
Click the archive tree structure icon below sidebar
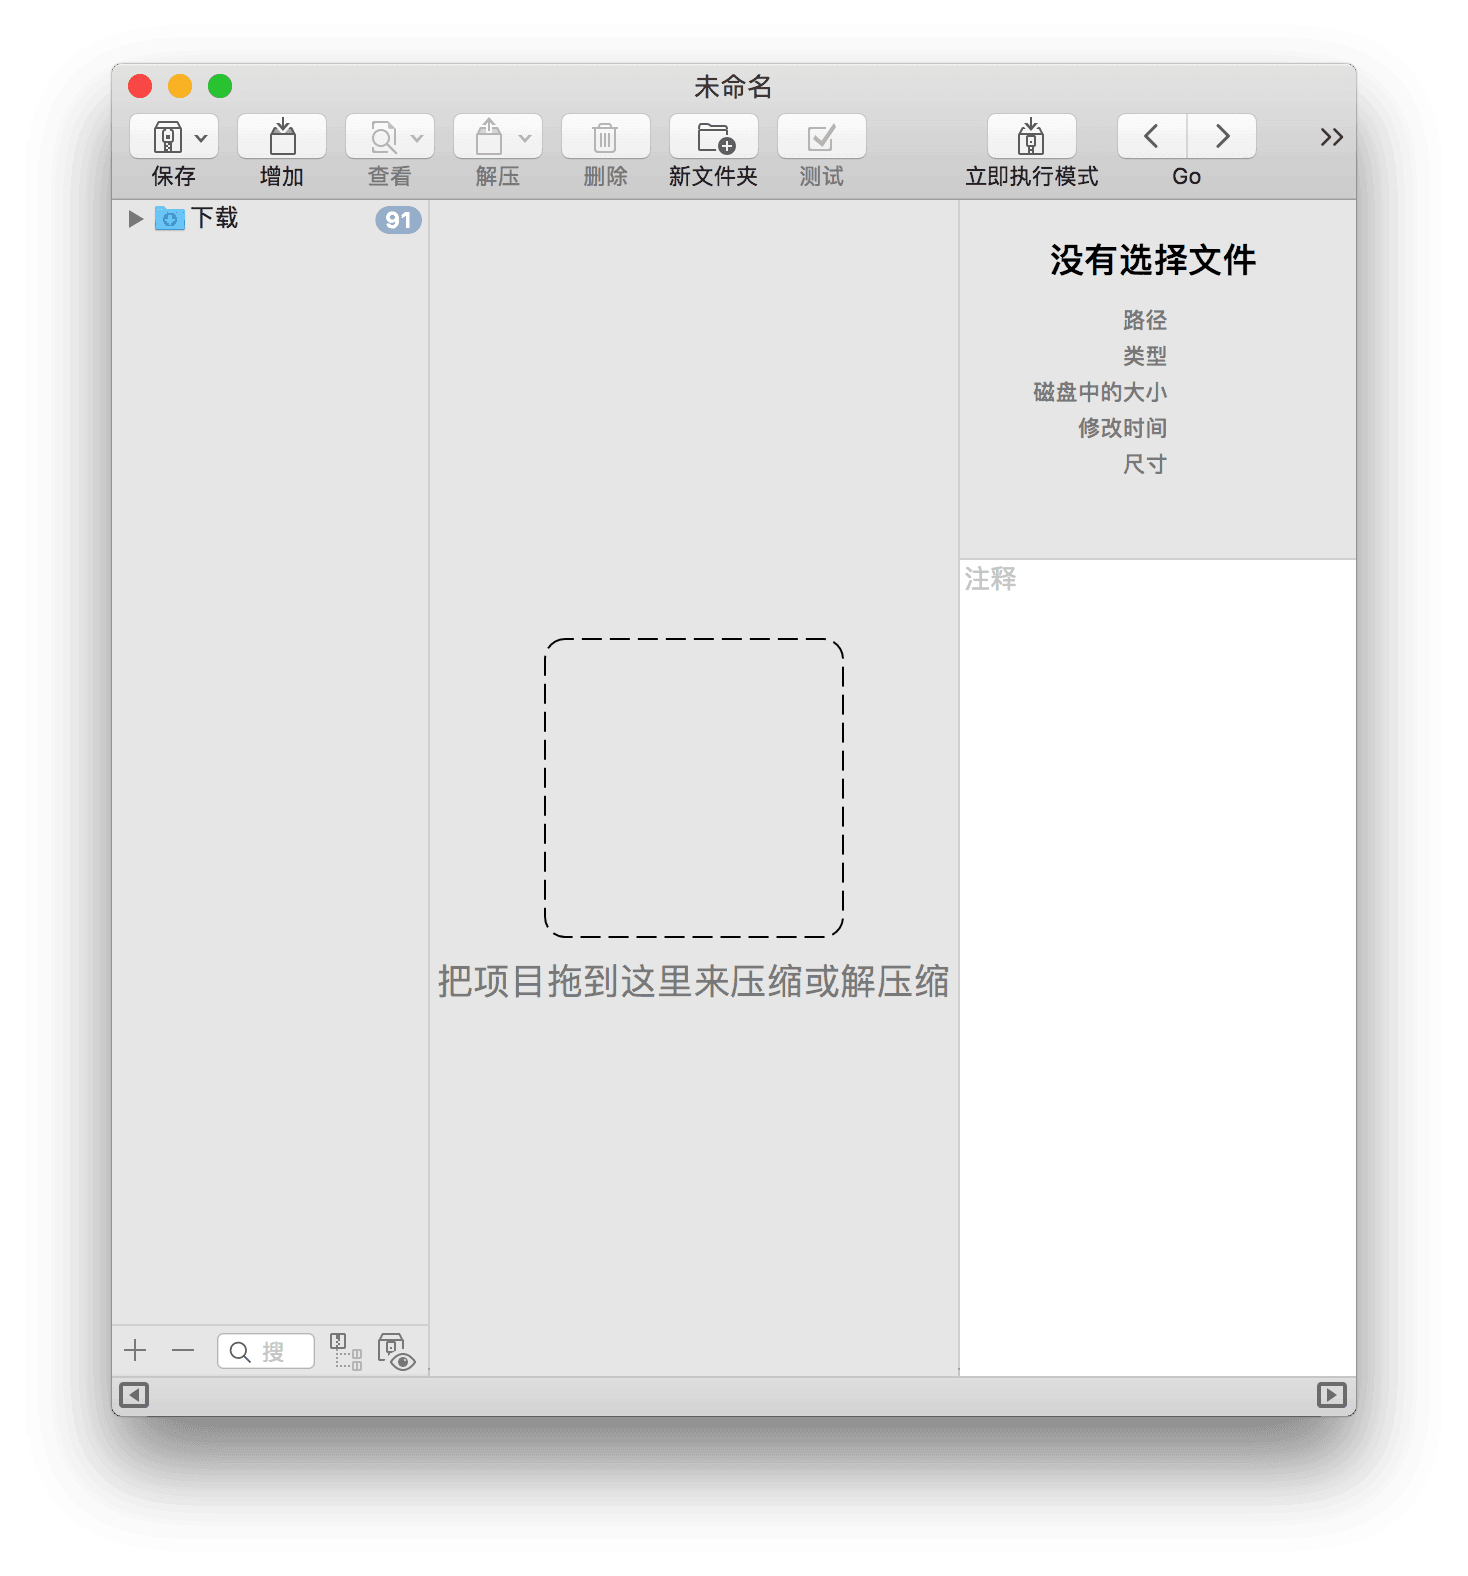tap(346, 1351)
